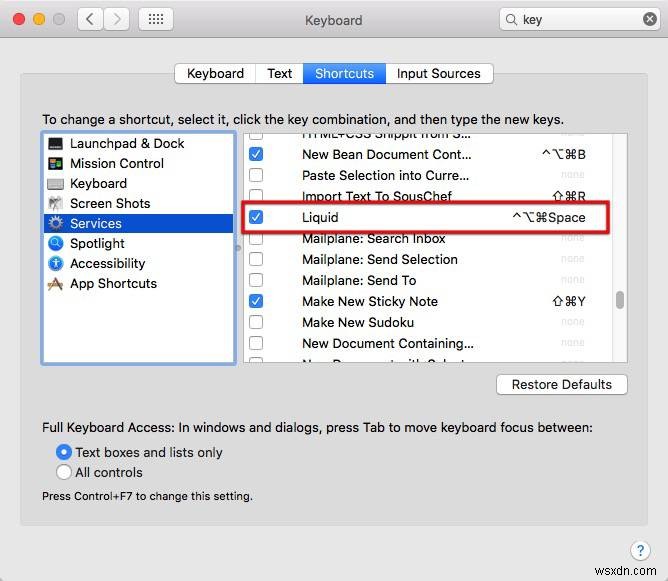Screen dimensions: 668x581
Task: Select Accessibility category
Action: (x=138, y=263)
